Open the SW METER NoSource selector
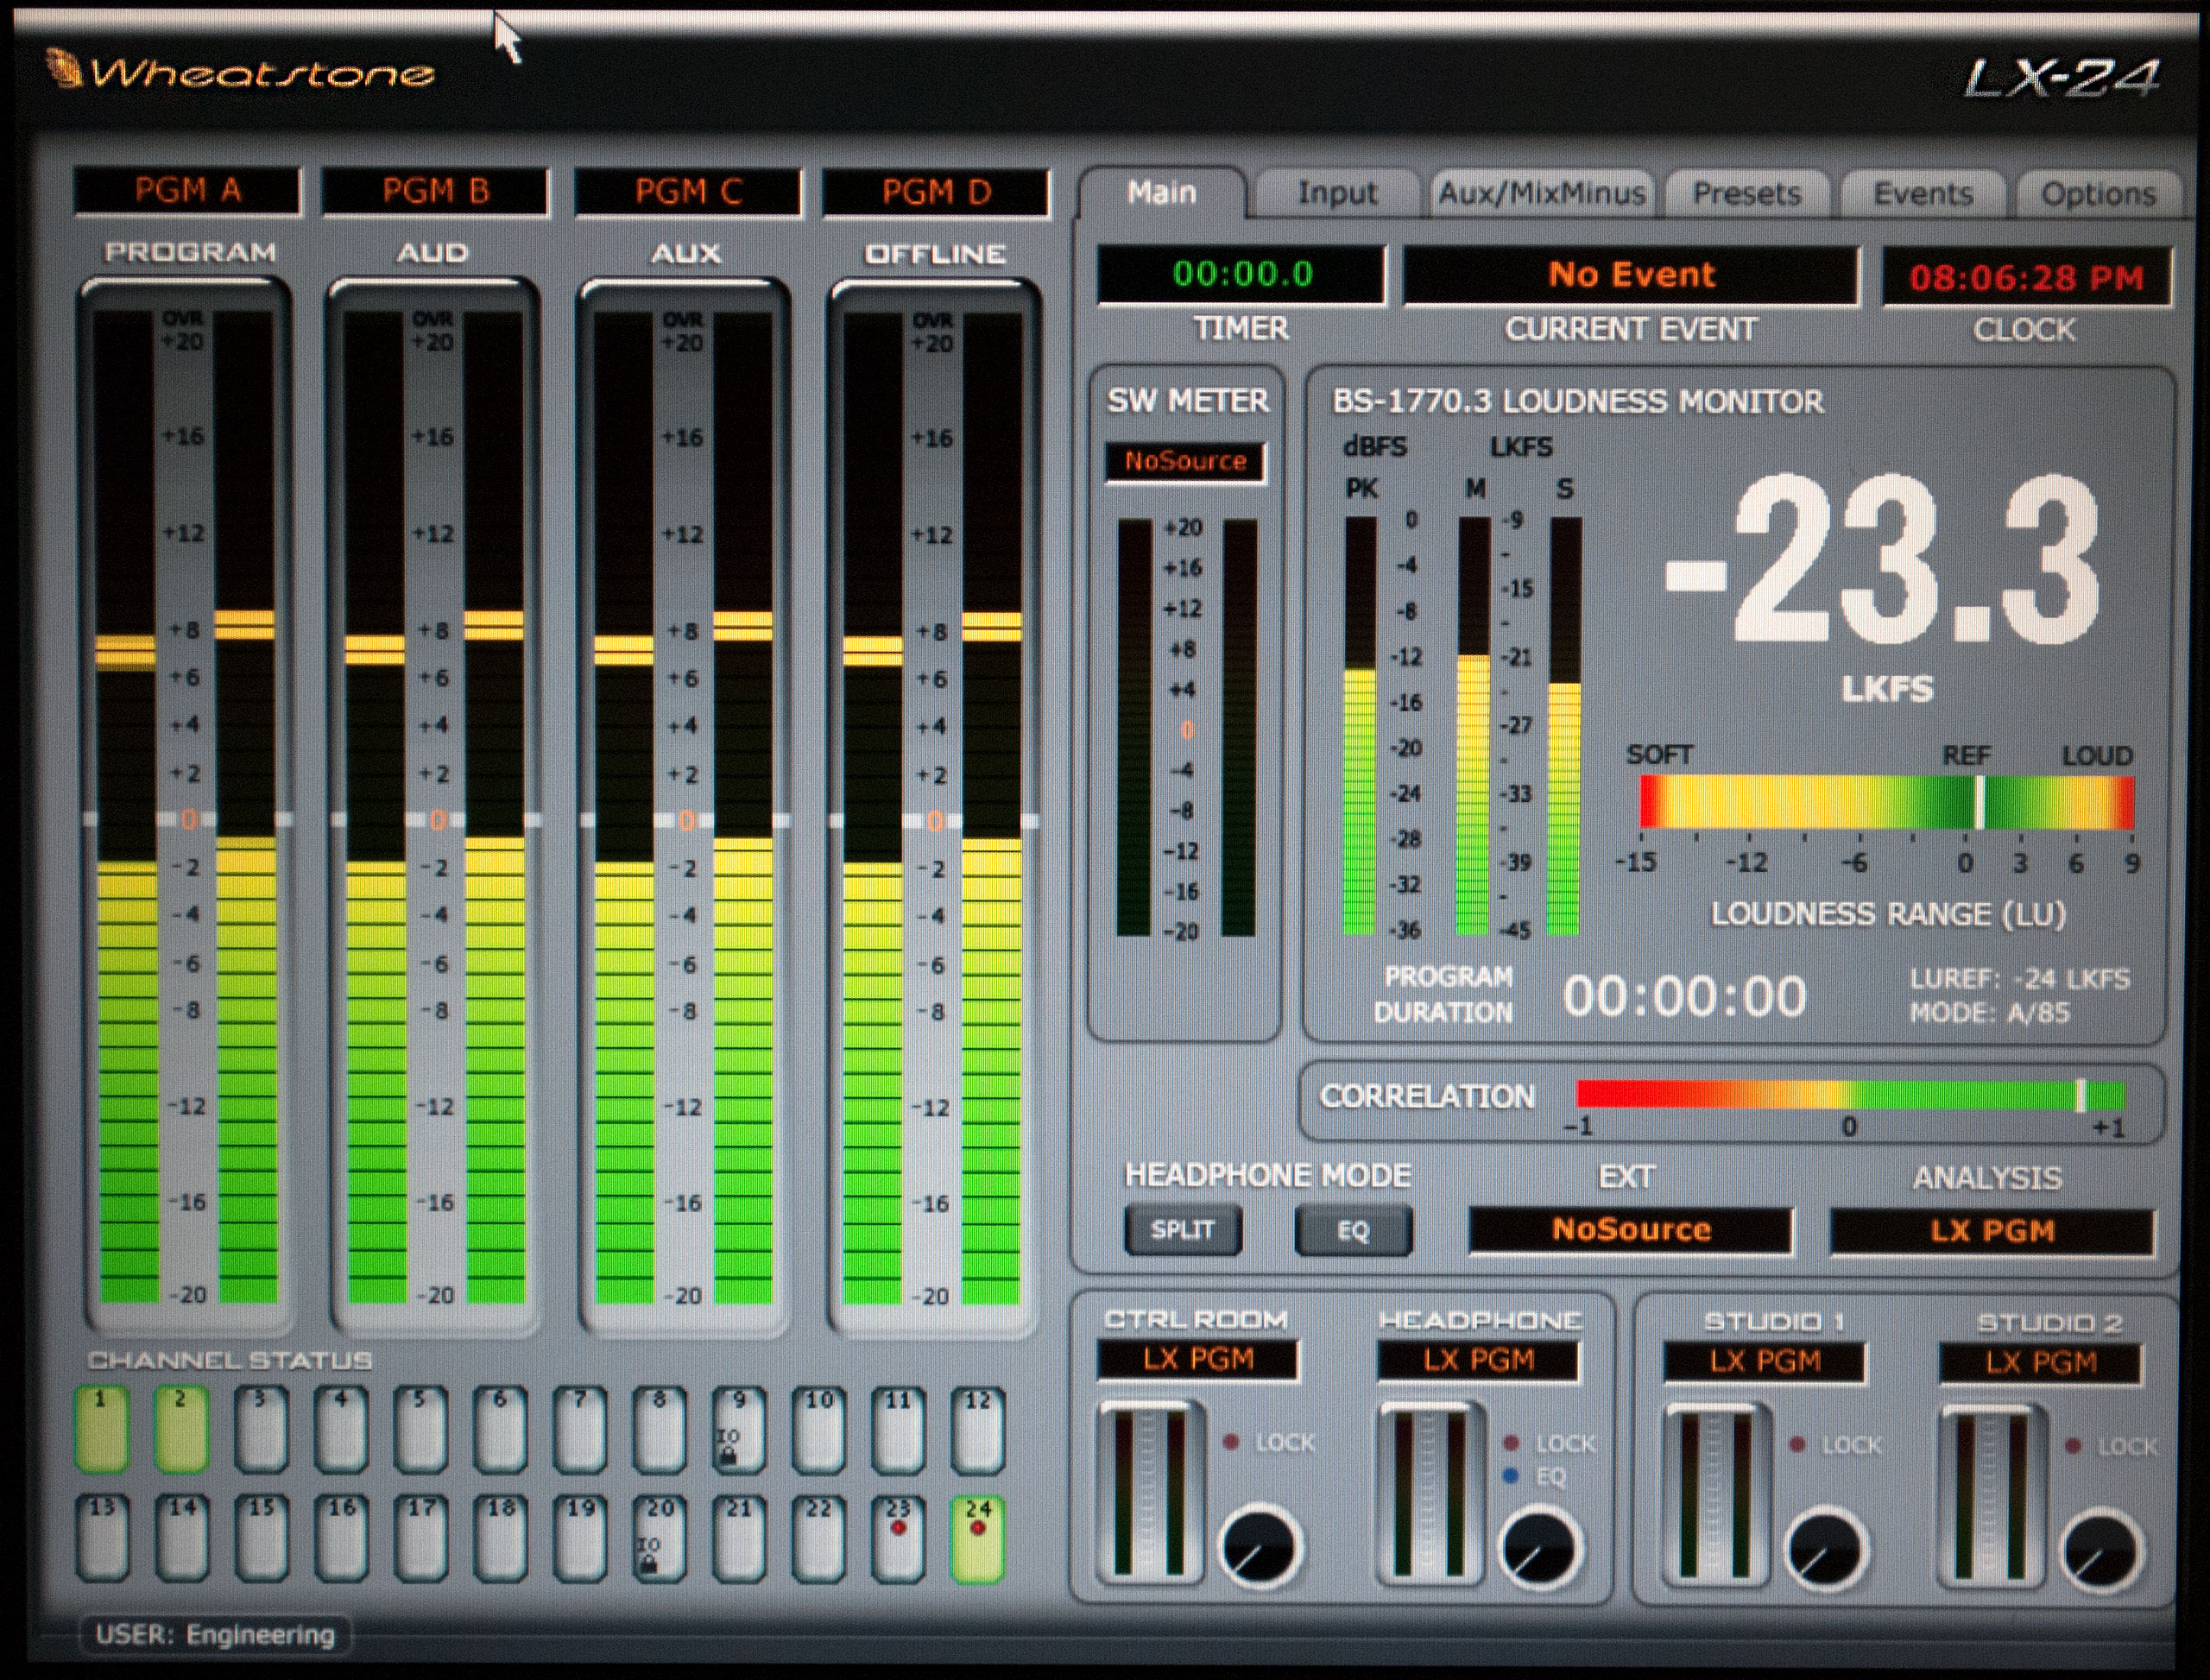 (x=1186, y=461)
